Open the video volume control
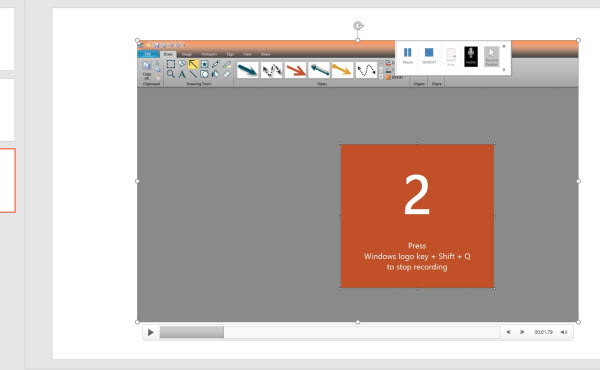 point(564,332)
